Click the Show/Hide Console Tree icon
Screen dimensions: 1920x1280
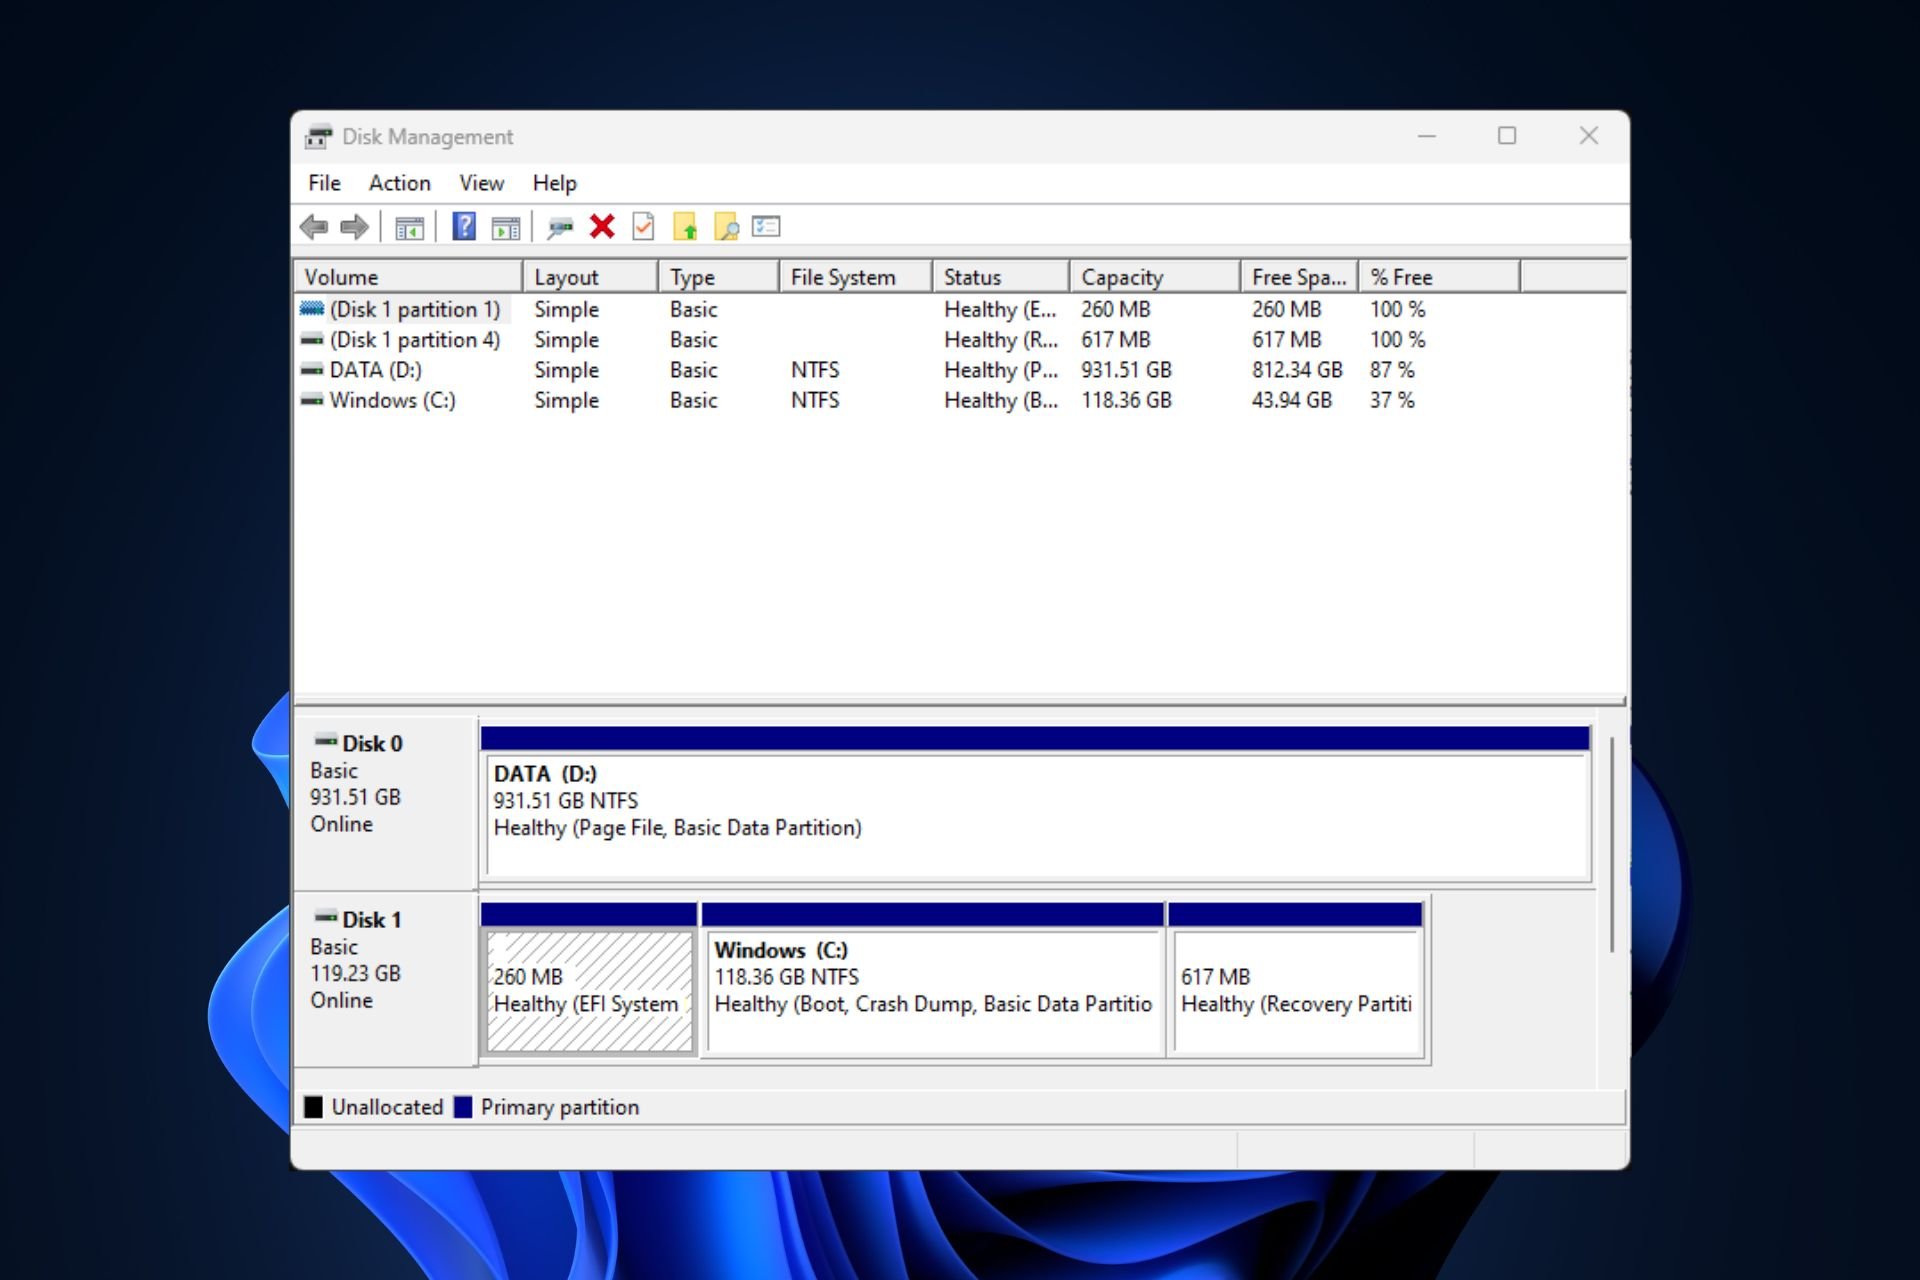[x=410, y=227]
